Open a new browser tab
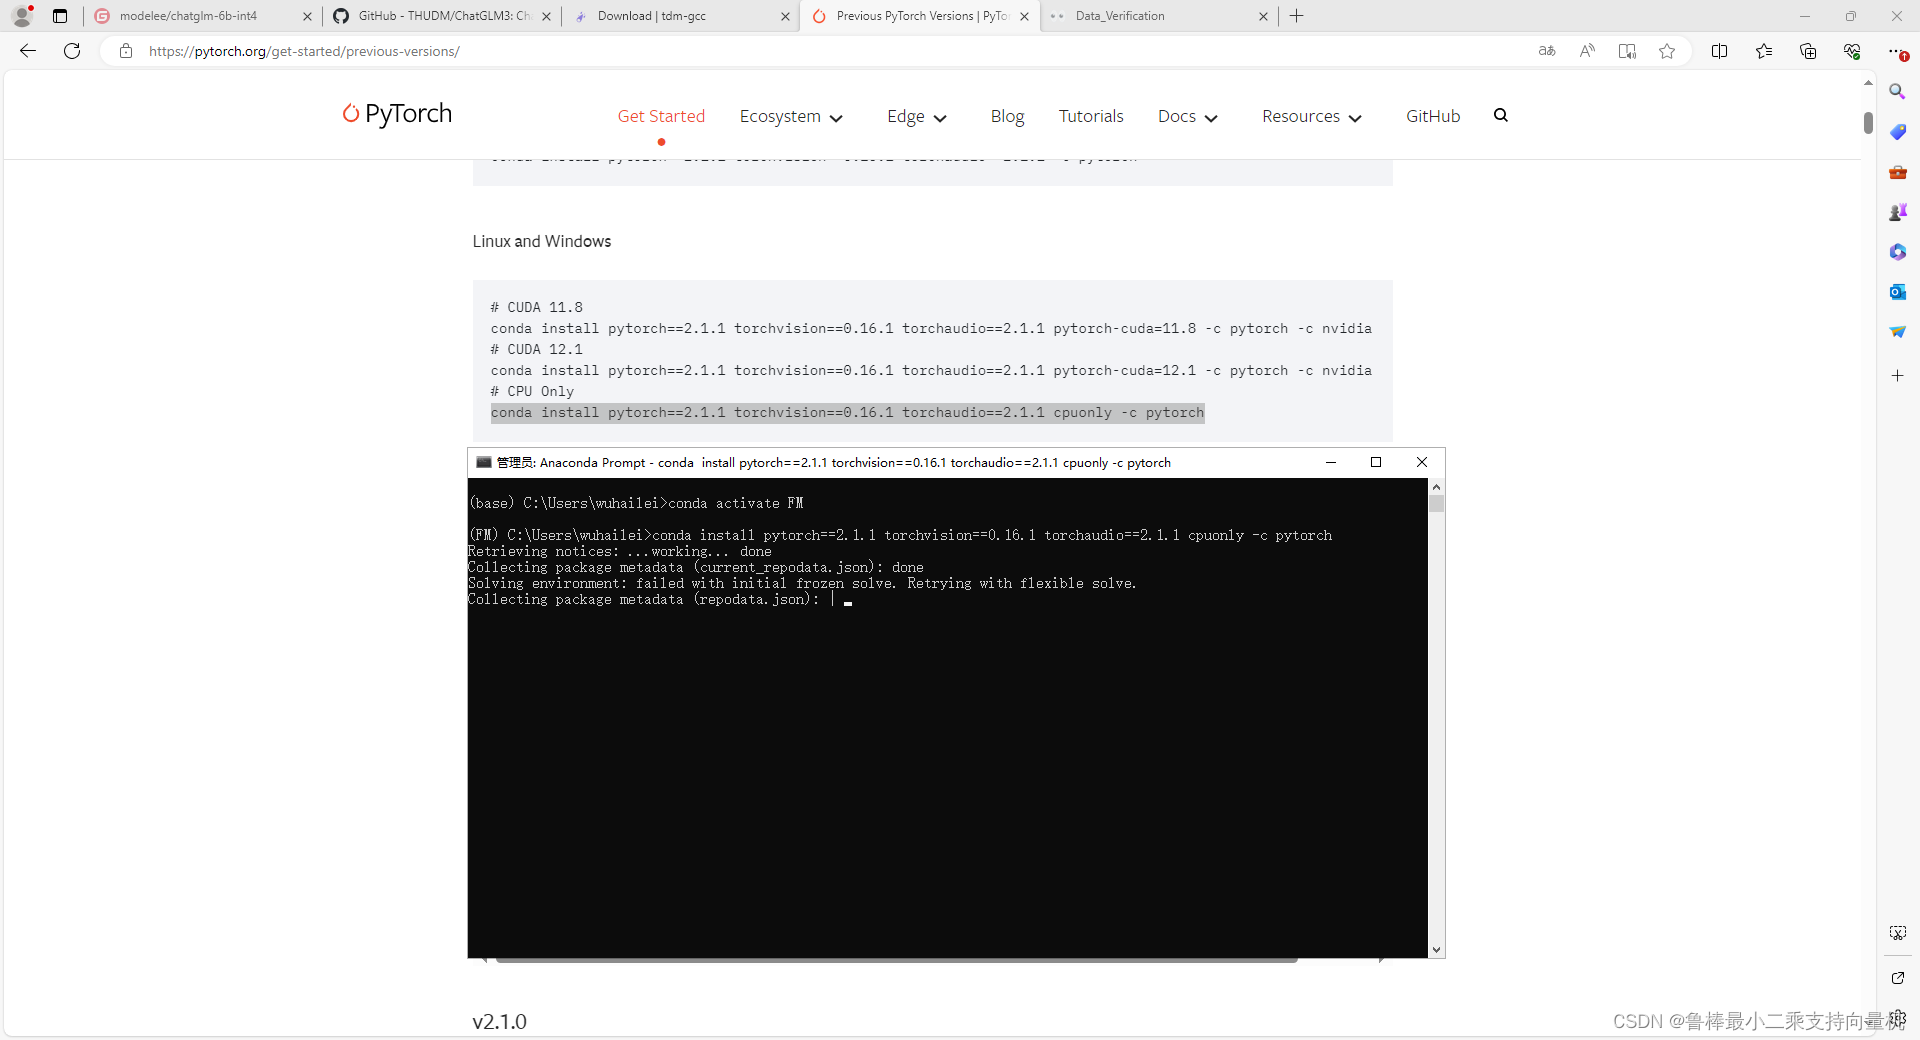Screen dimensions: 1920x1040 tap(1297, 16)
